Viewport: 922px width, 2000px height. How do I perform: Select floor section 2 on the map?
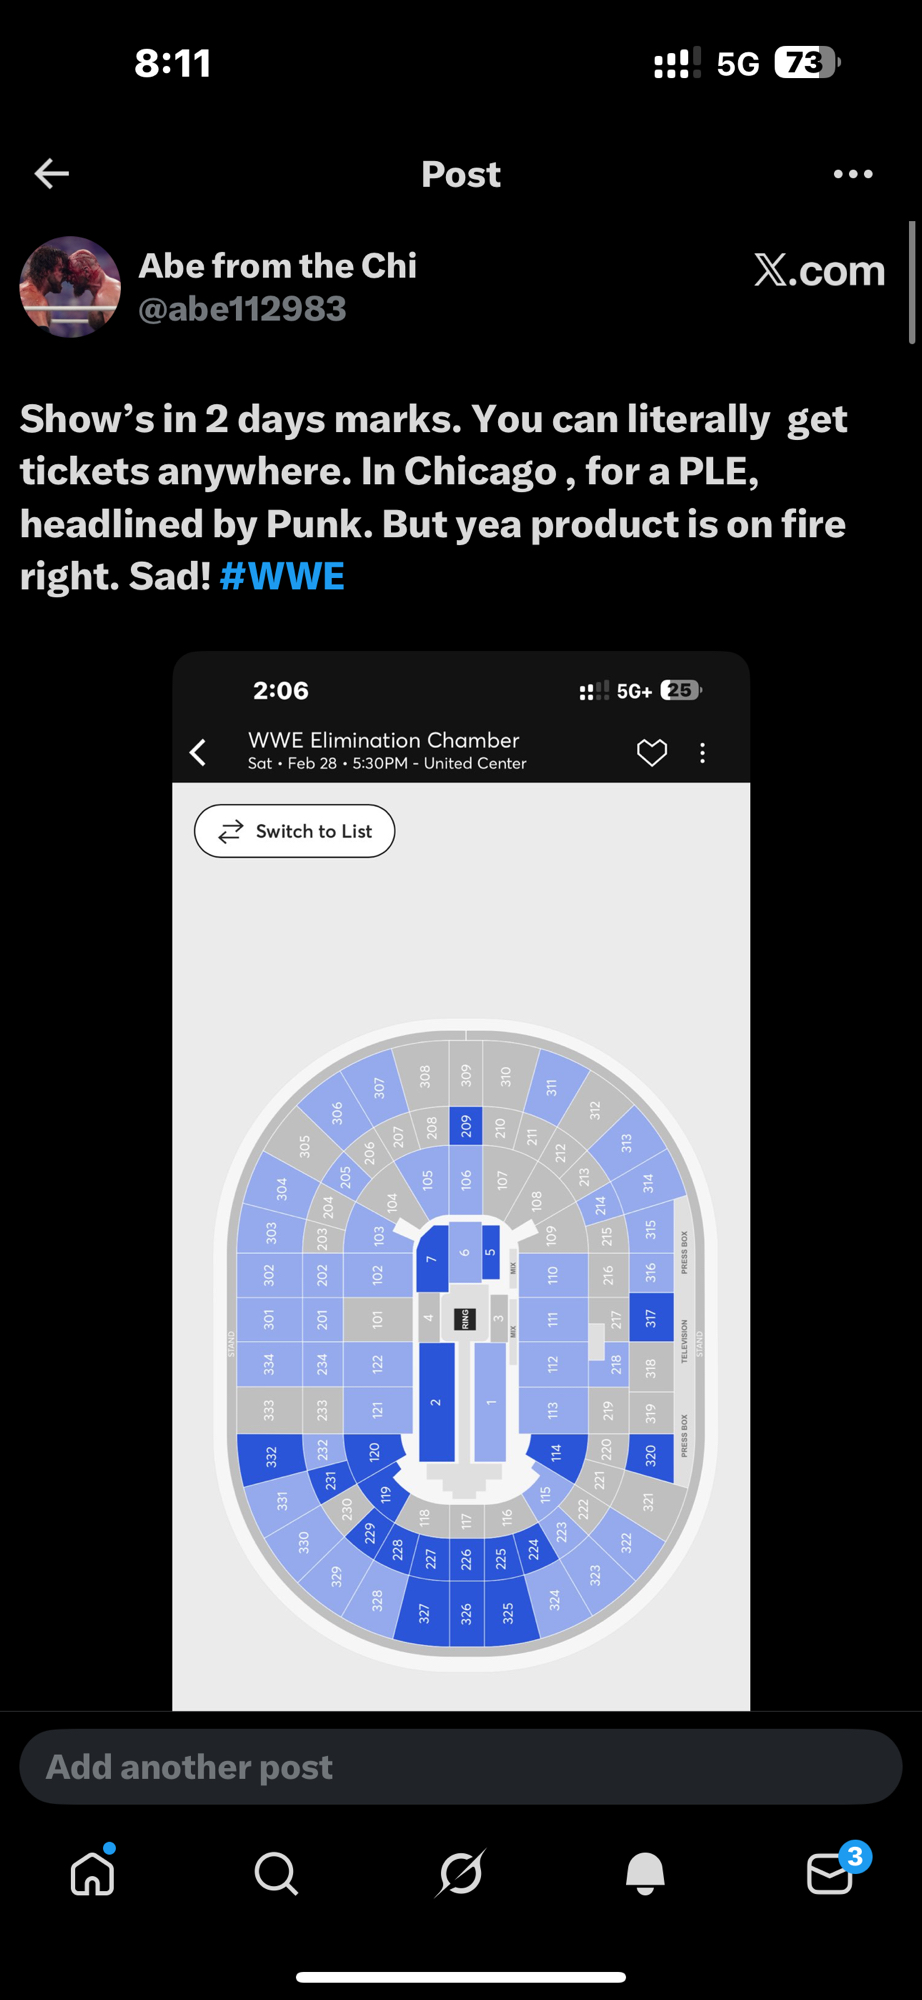436,1402
